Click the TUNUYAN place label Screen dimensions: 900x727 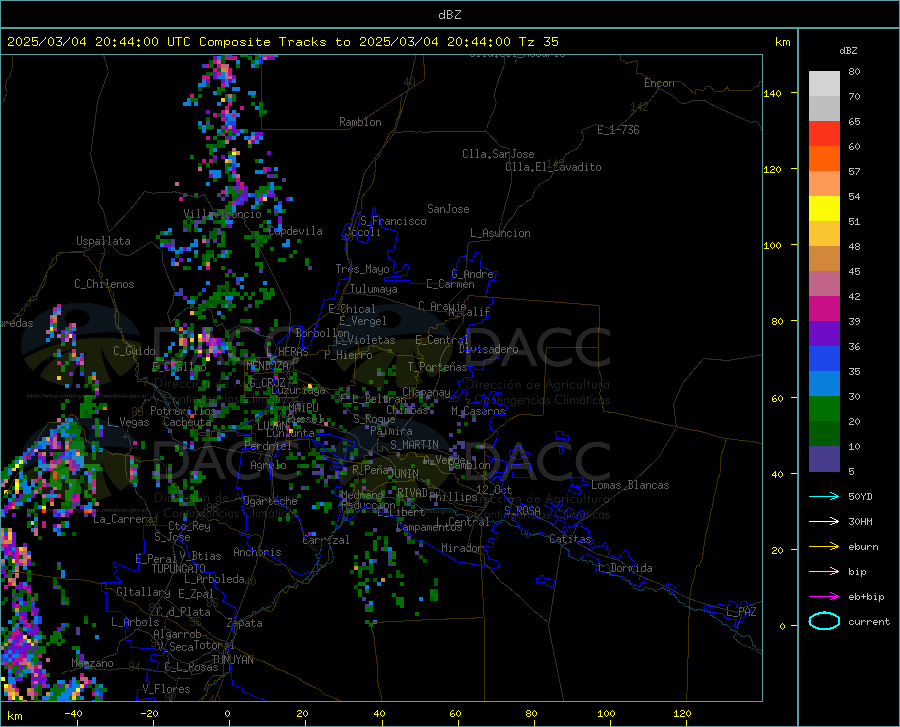coord(232,660)
